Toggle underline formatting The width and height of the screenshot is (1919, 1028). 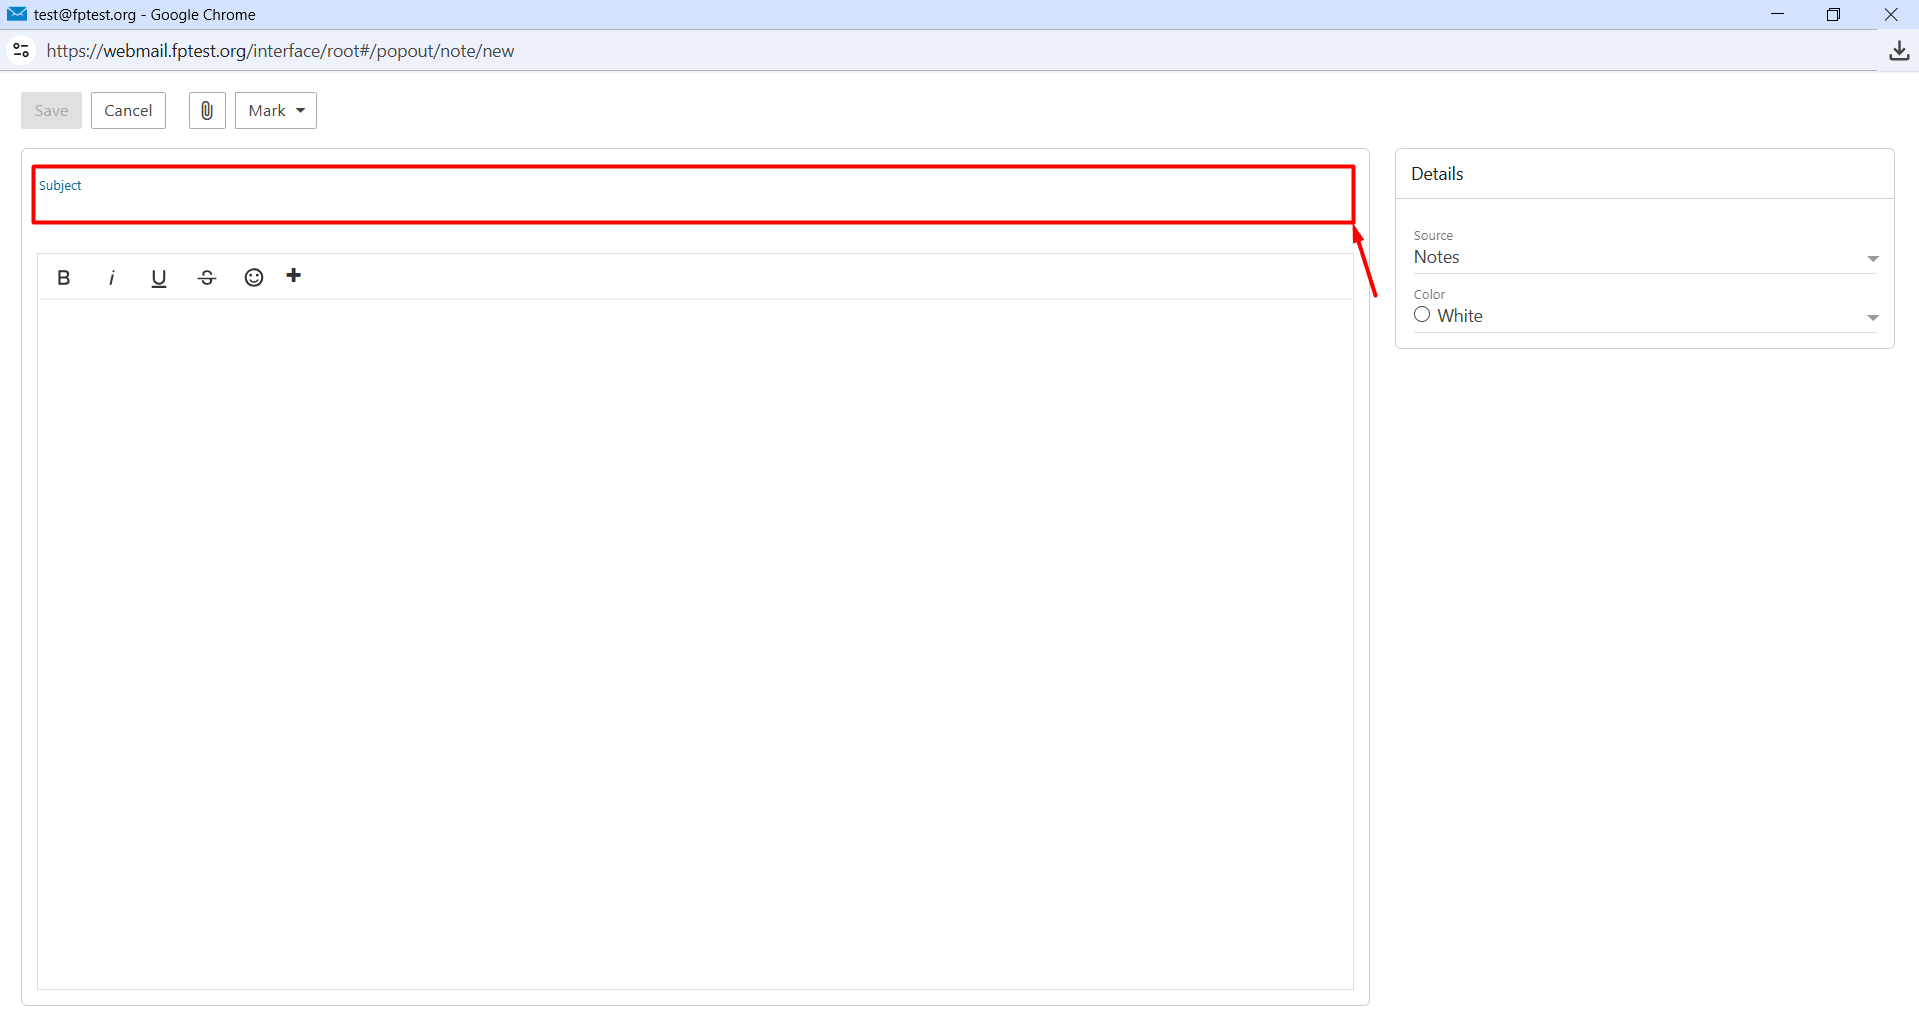pyautogui.click(x=158, y=278)
